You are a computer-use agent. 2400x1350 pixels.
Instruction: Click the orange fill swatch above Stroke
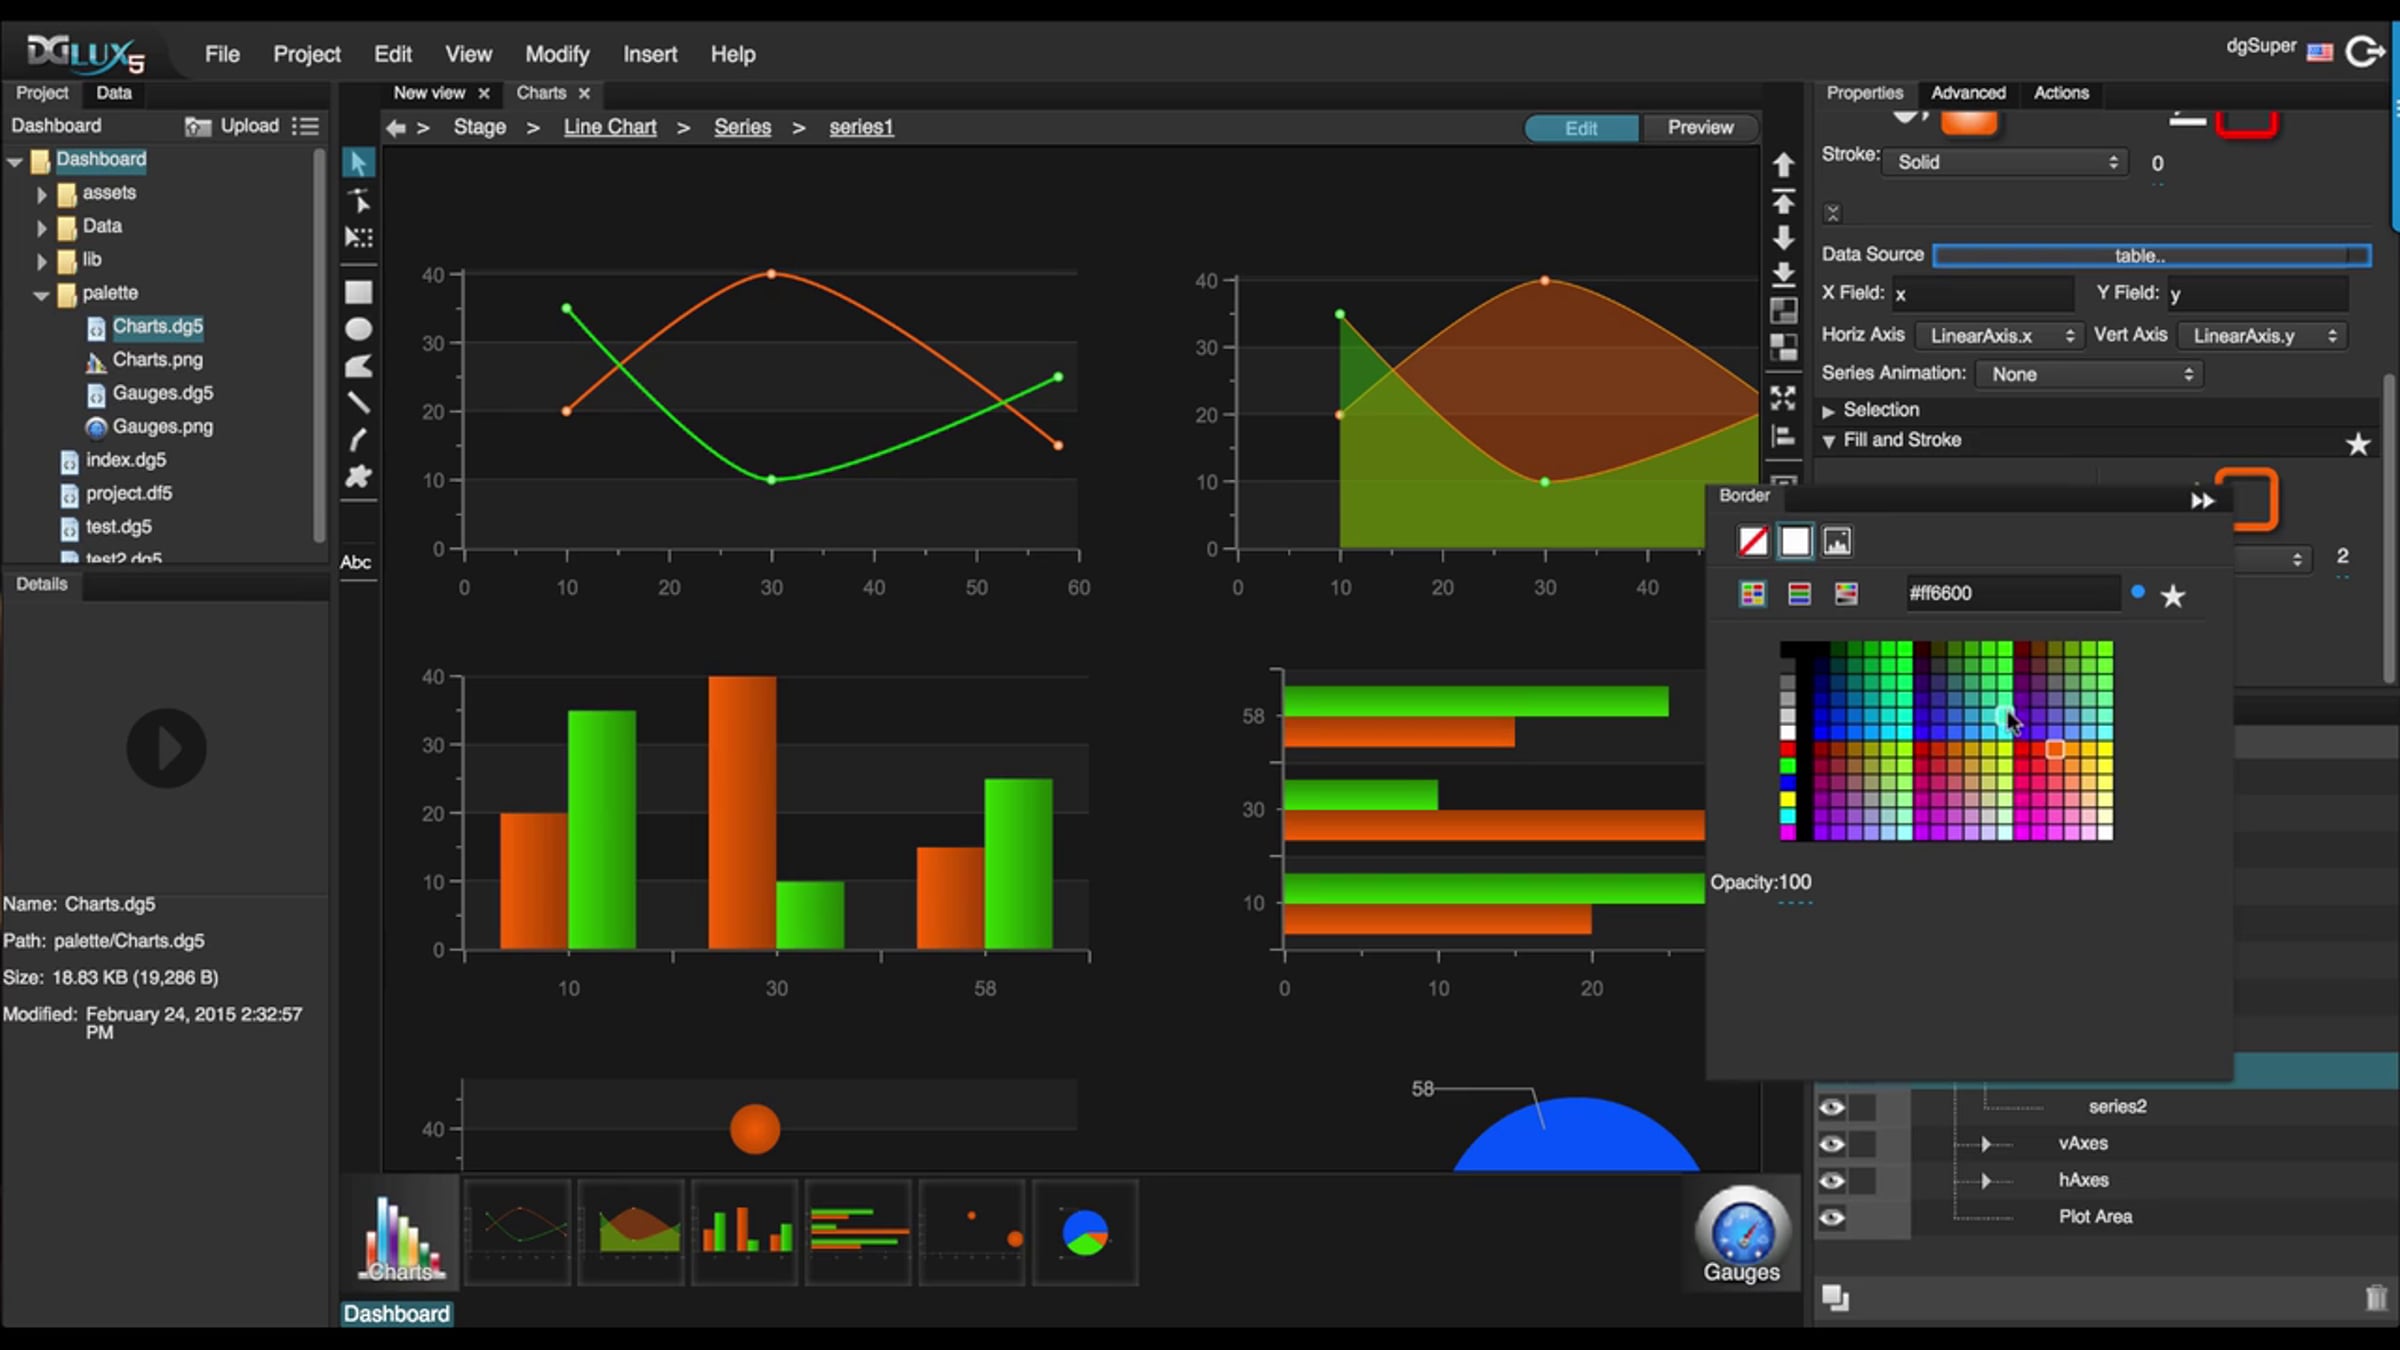[x=1968, y=122]
